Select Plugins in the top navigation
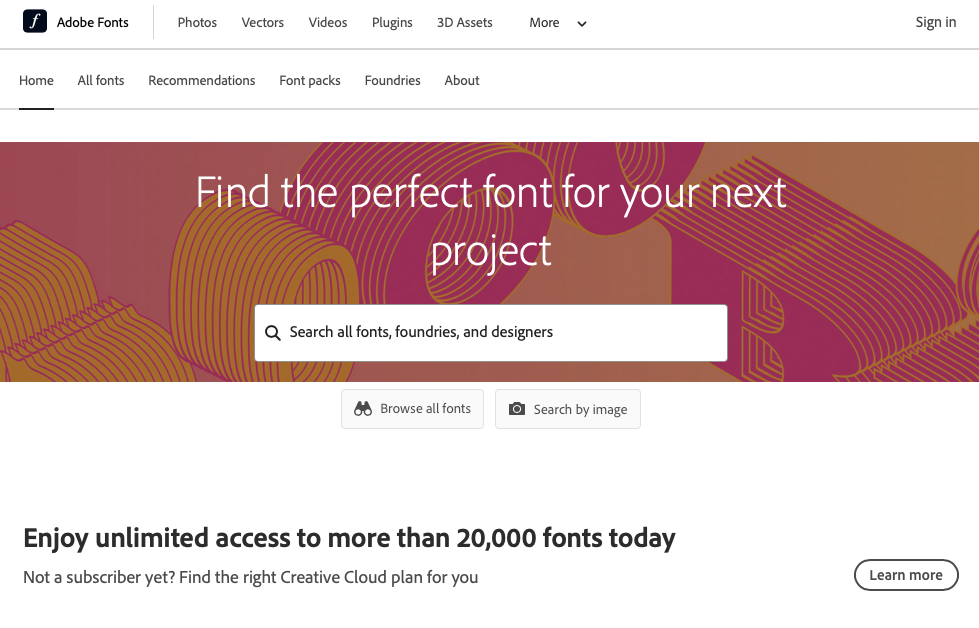Image resolution: width=979 pixels, height=628 pixels. click(392, 23)
